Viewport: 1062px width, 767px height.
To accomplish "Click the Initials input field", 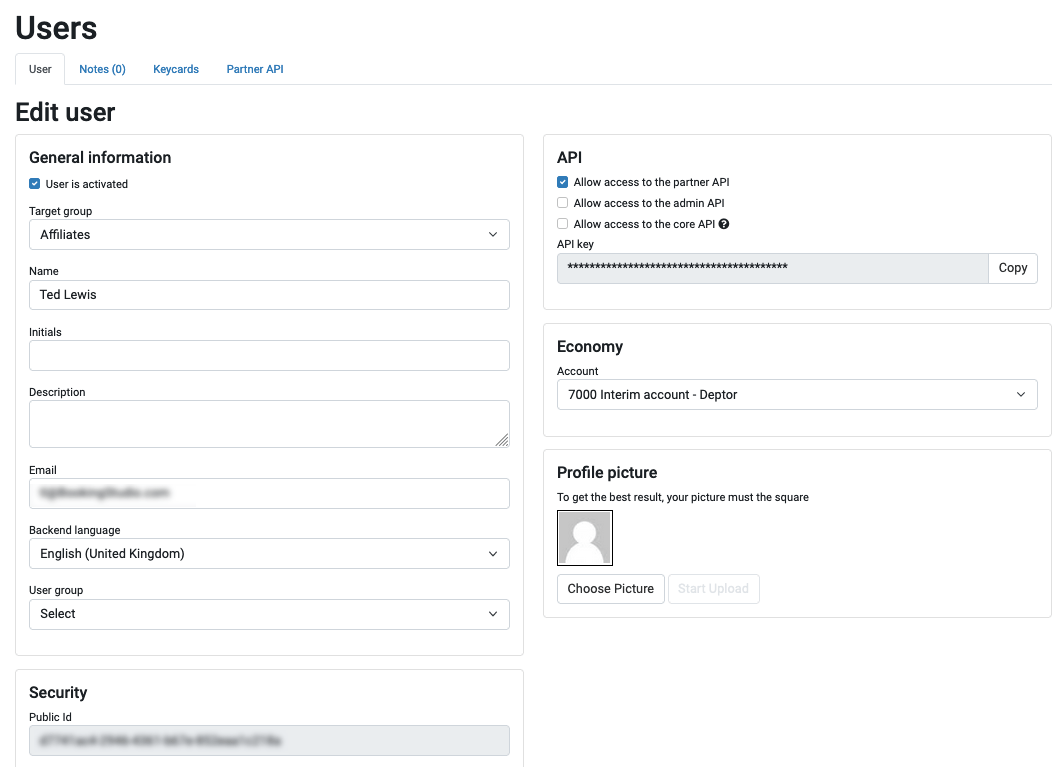I will coord(268,355).
